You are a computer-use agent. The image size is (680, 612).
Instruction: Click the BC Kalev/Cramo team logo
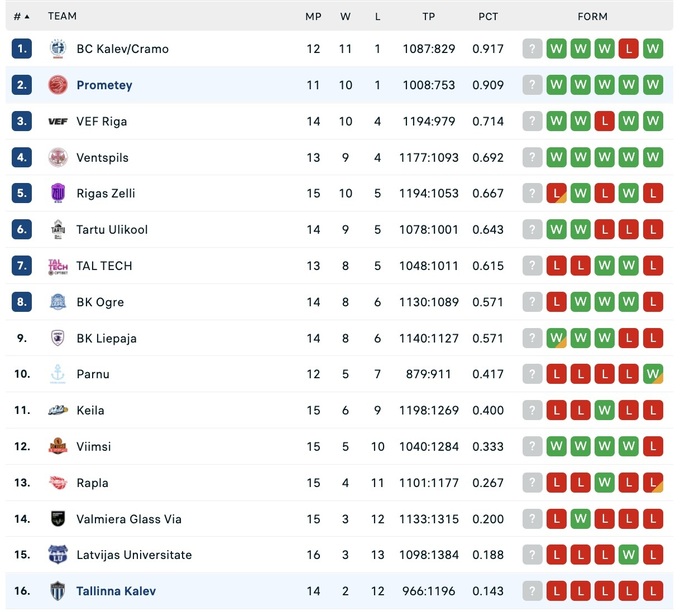tap(57, 49)
